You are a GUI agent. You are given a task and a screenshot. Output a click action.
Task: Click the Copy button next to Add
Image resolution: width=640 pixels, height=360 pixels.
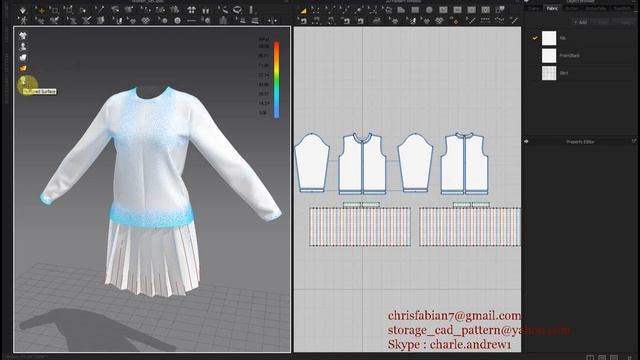coord(602,22)
